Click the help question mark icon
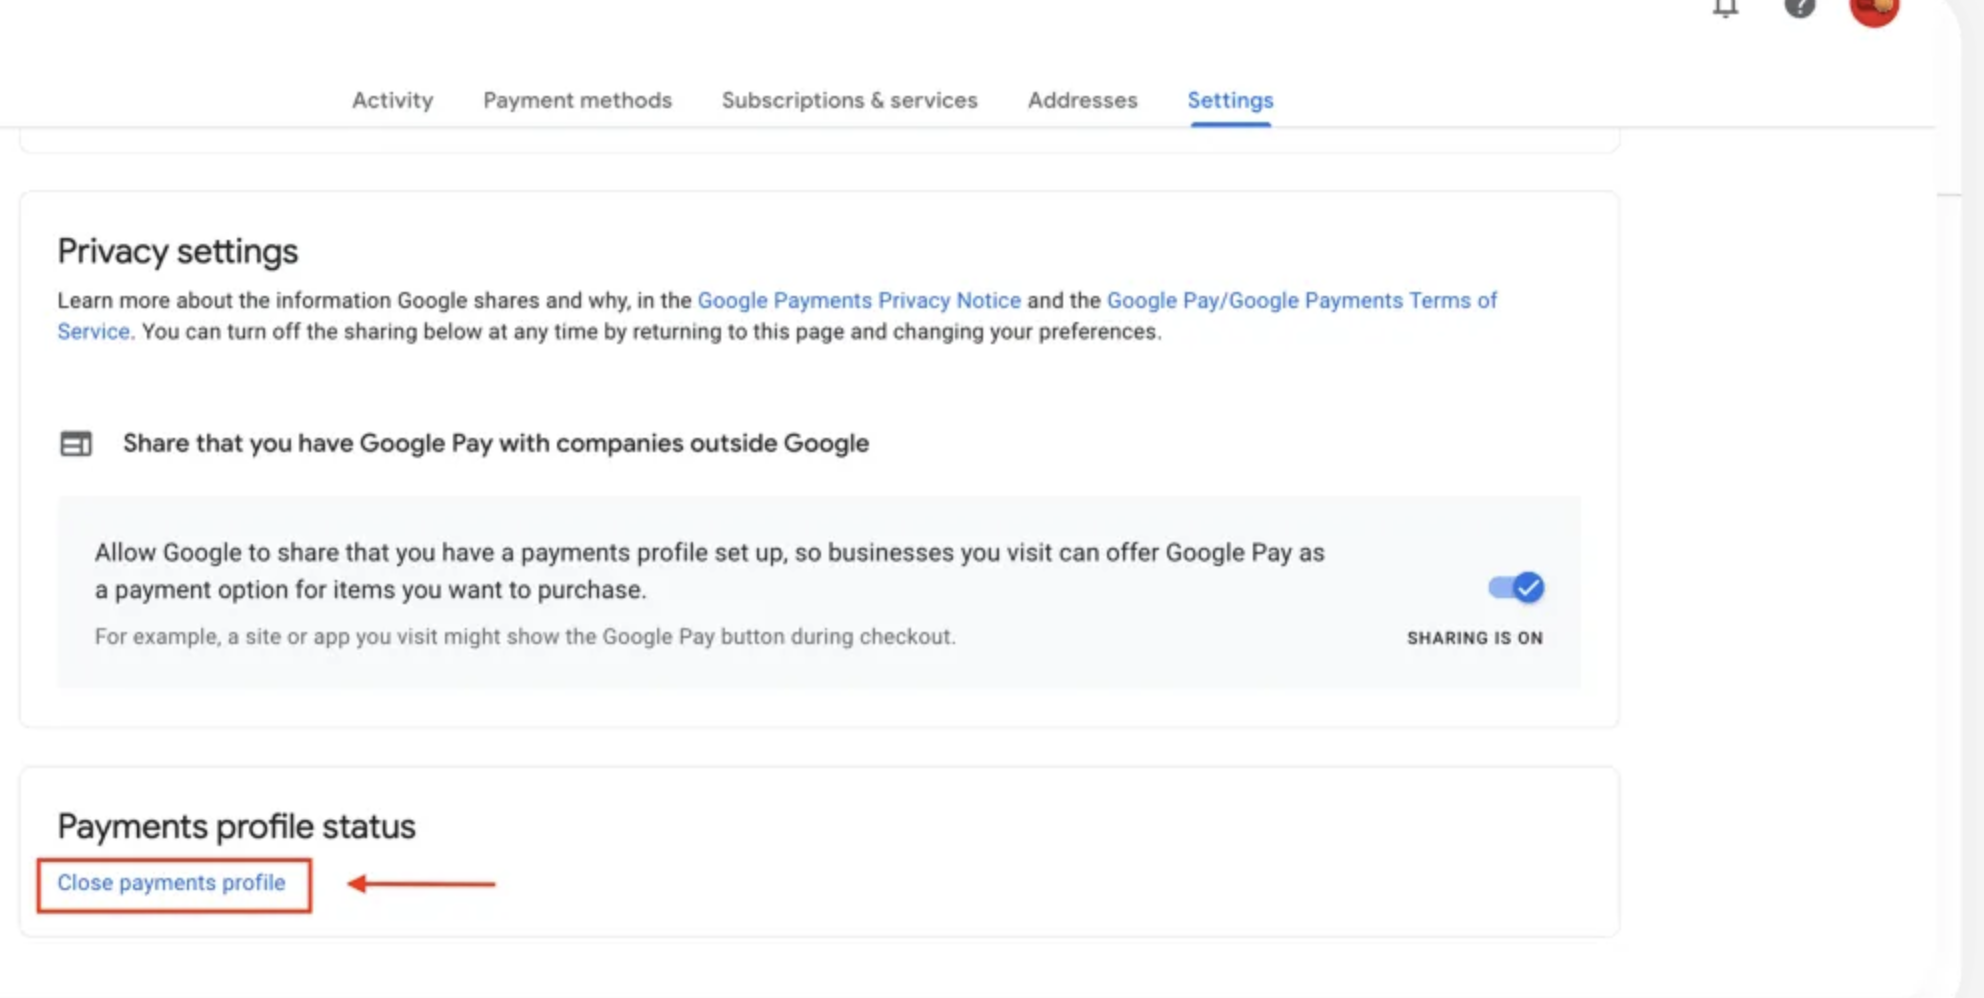The width and height of the screenshot is (1984, 998). point(1799,8)
